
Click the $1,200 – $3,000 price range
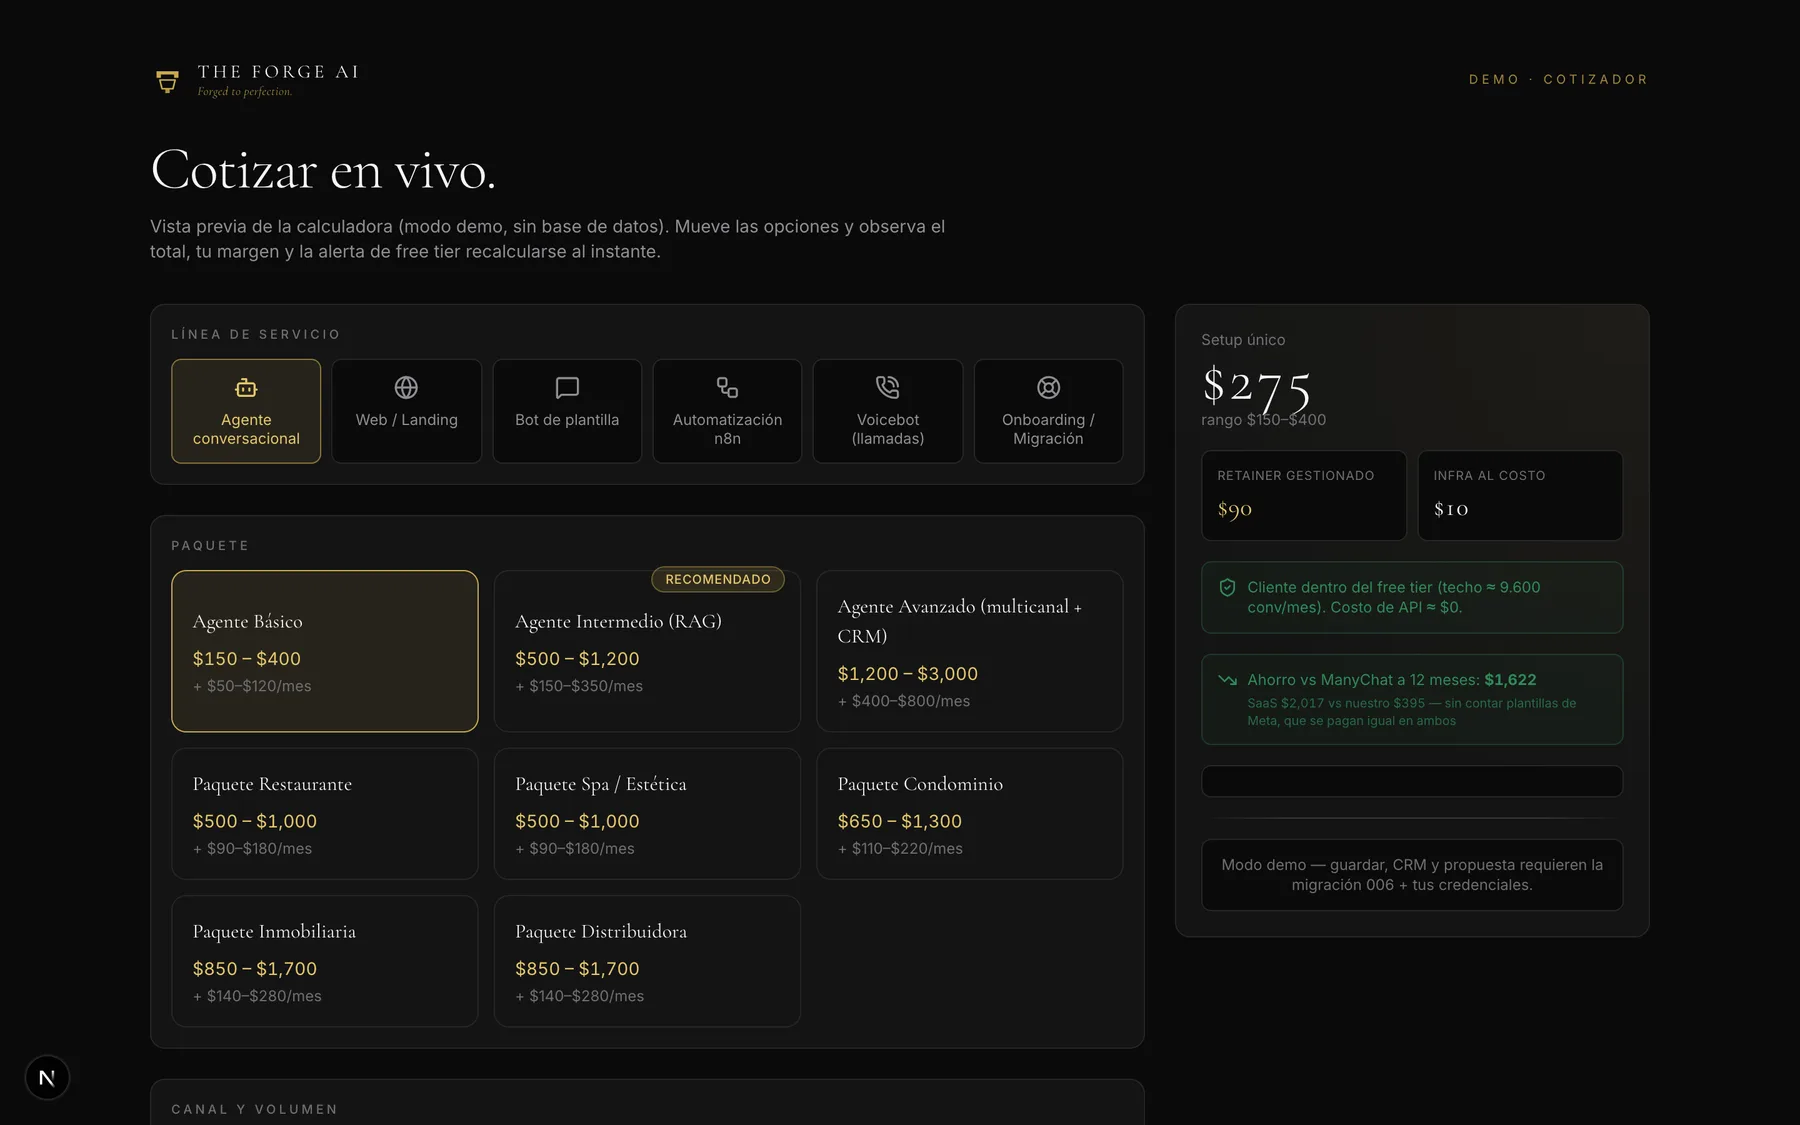pyautogui.click(x=908, y=674)
